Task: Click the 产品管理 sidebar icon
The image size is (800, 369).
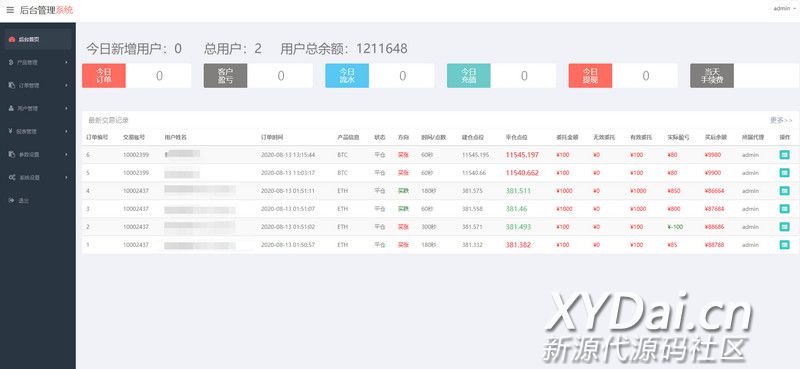Action: [x=11, y=62]
